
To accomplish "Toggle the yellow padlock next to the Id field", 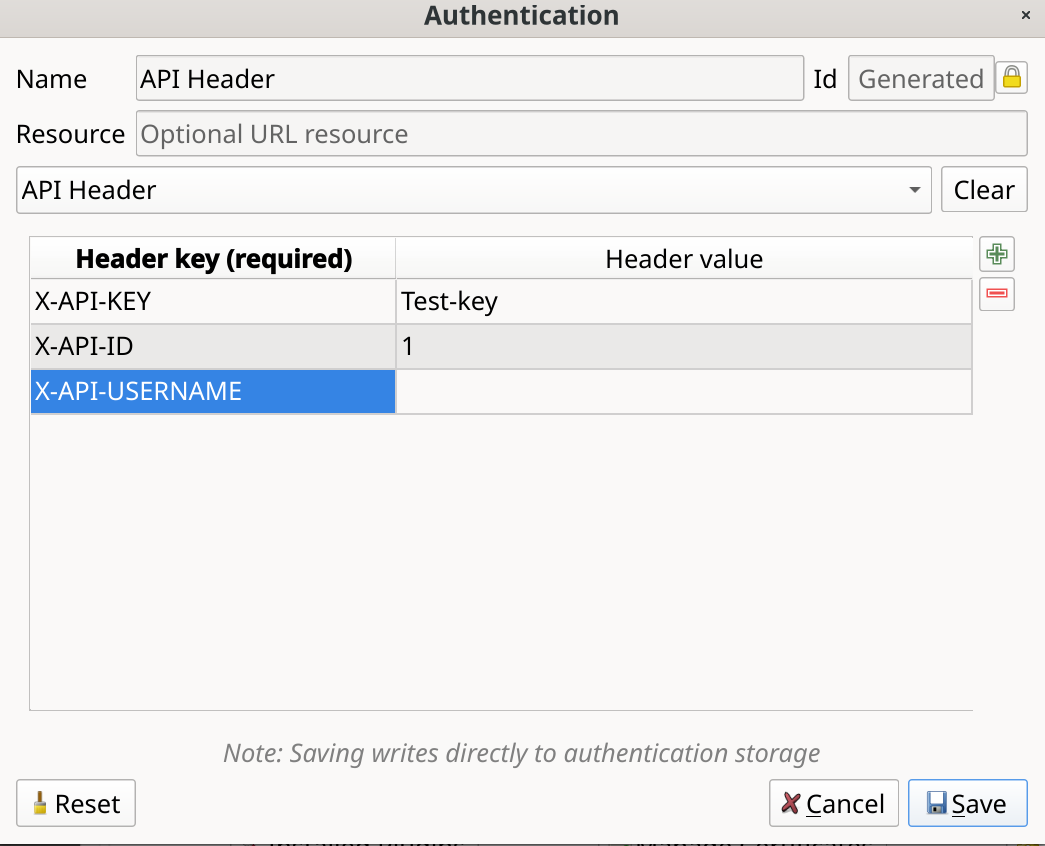I will [x=1011, y=78].
